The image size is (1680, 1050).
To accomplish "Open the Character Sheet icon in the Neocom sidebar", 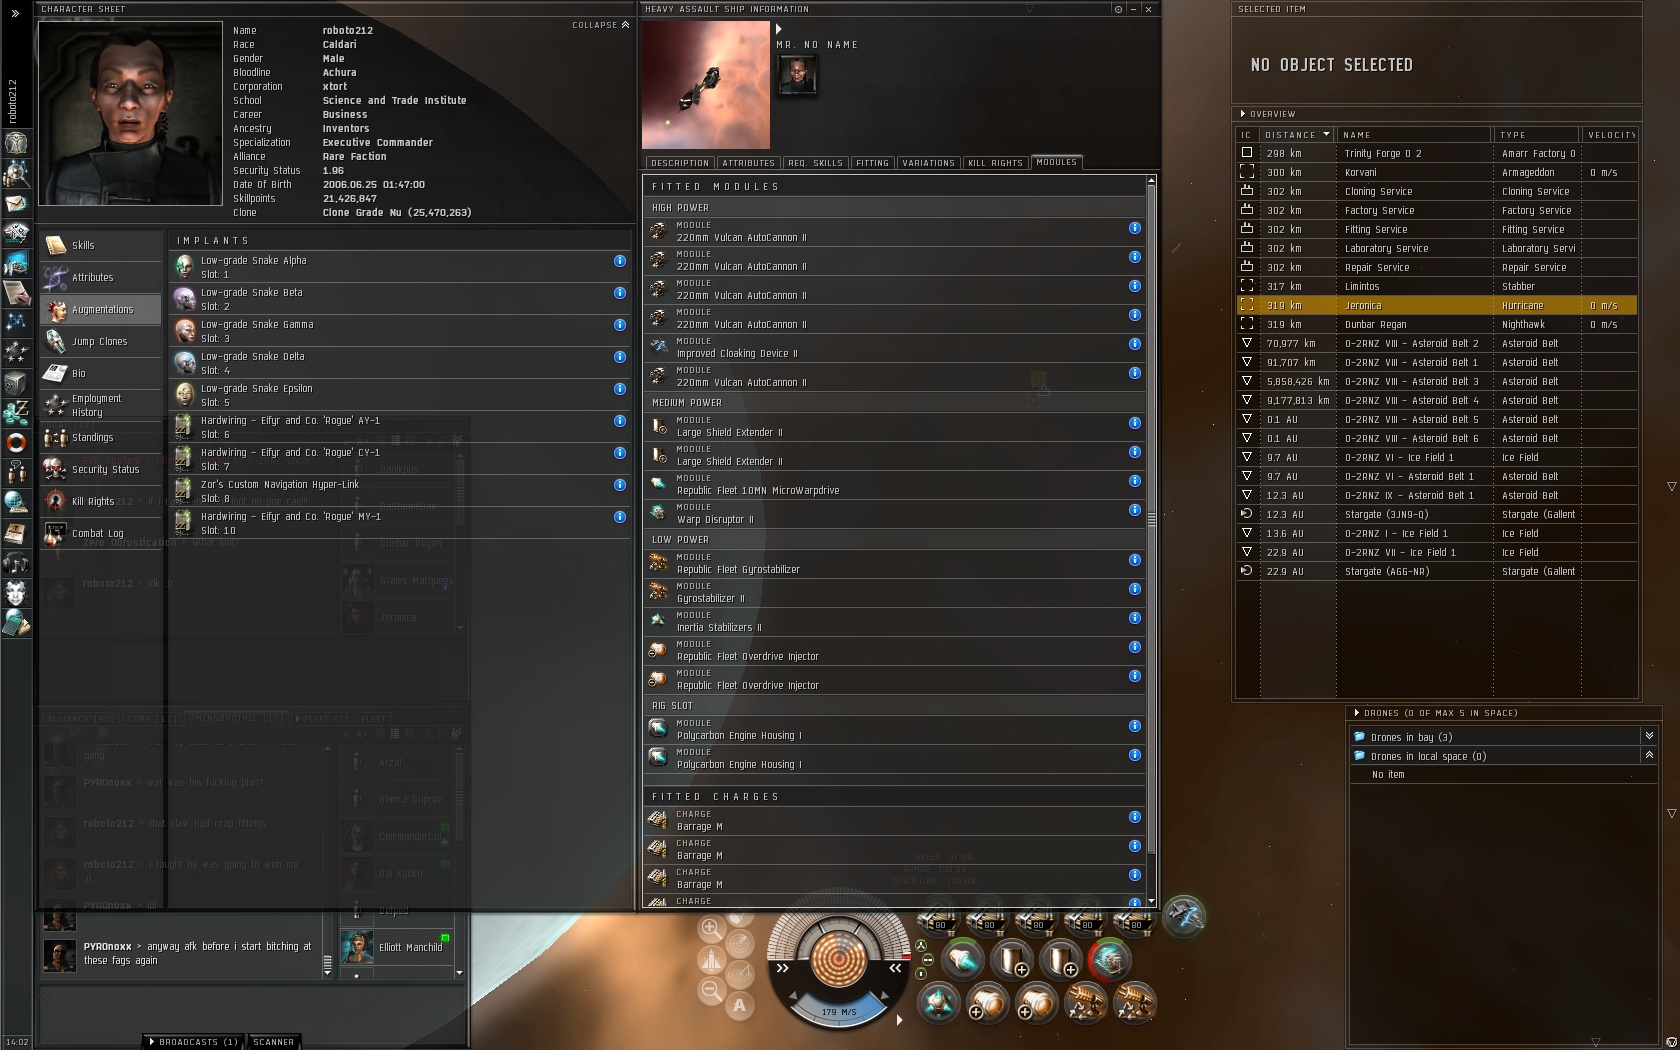I will 16,143.
